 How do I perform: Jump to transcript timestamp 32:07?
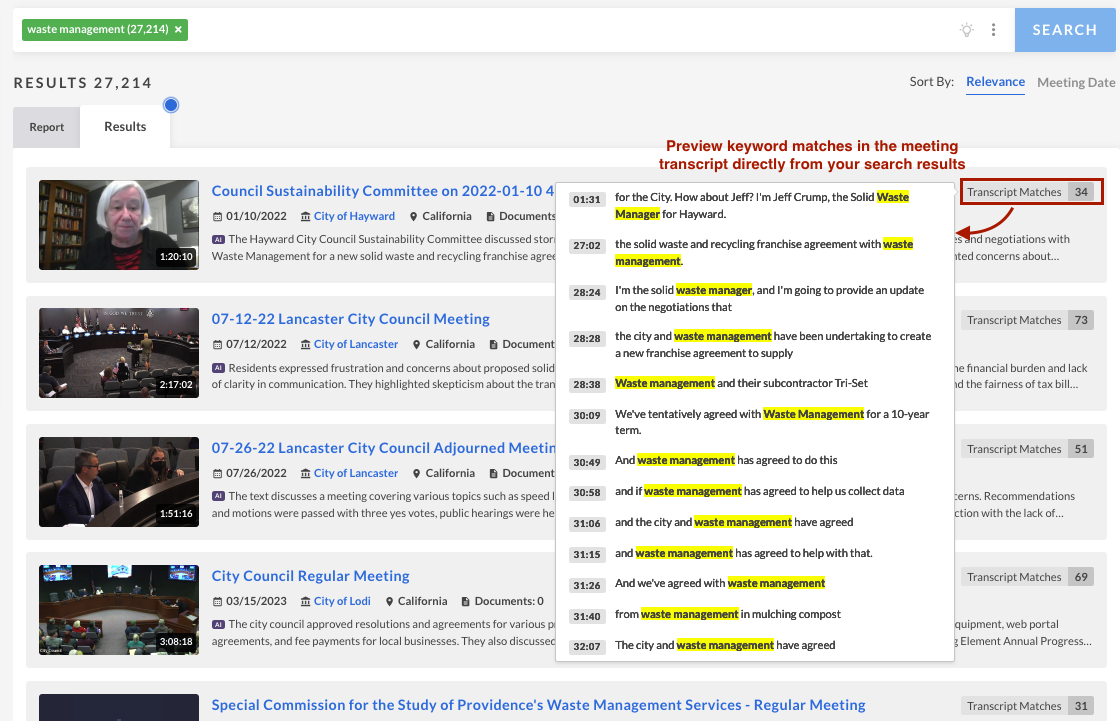click(x=586, y=647)
